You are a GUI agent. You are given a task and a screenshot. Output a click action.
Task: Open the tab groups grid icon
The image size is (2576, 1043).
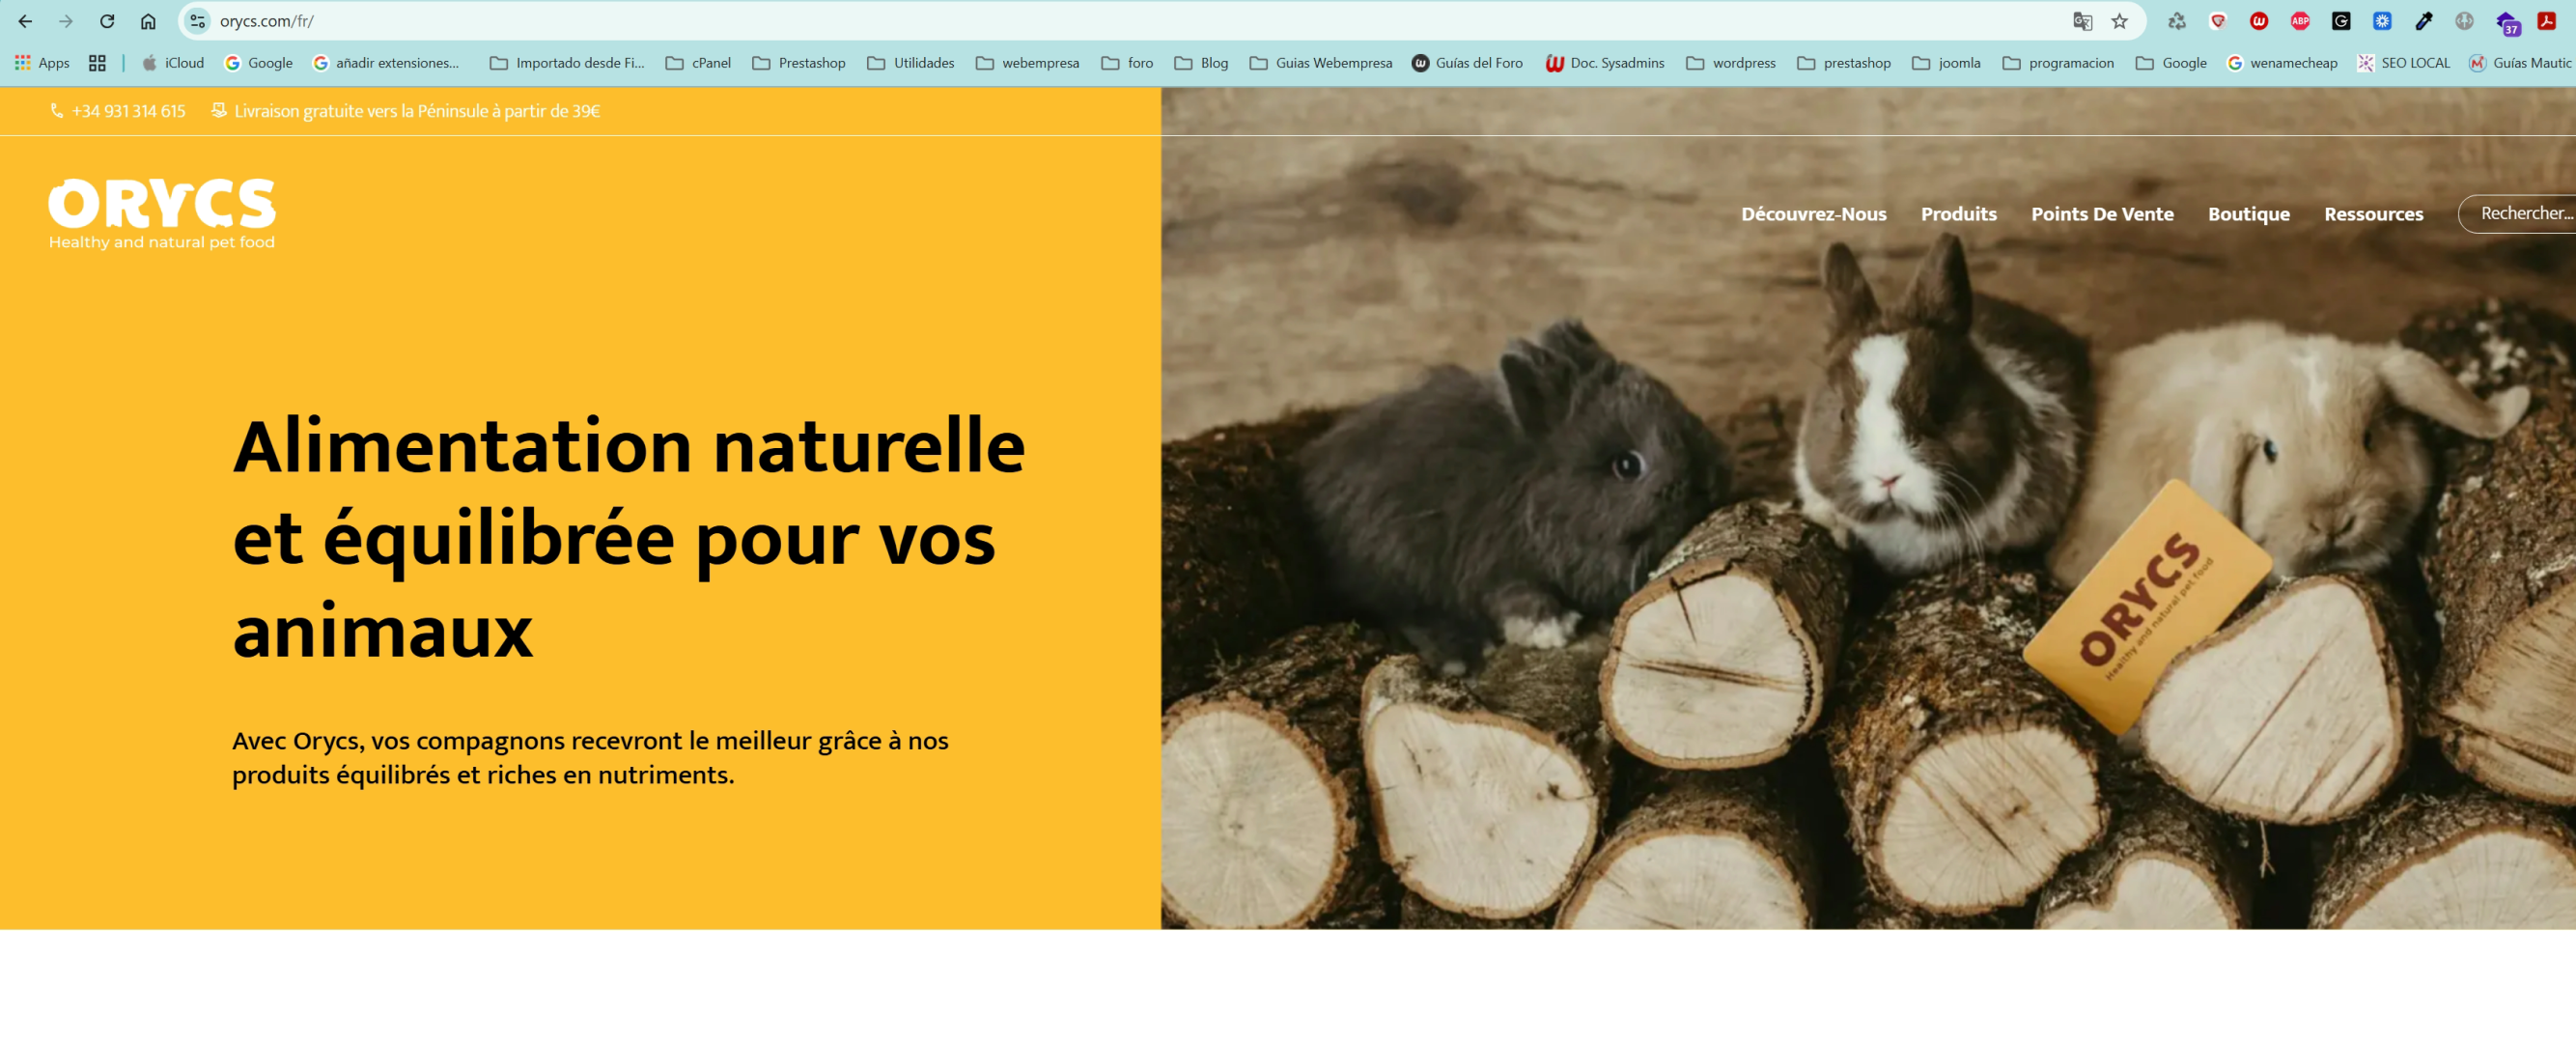coord(97,63)
